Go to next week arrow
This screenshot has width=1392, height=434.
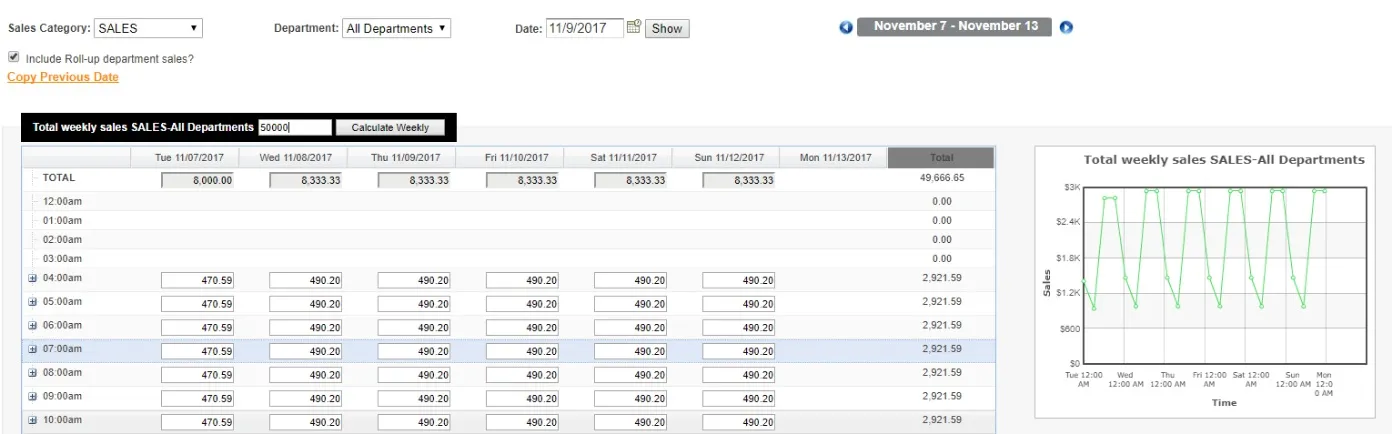pyautogui.click(x=1066, y=27)
